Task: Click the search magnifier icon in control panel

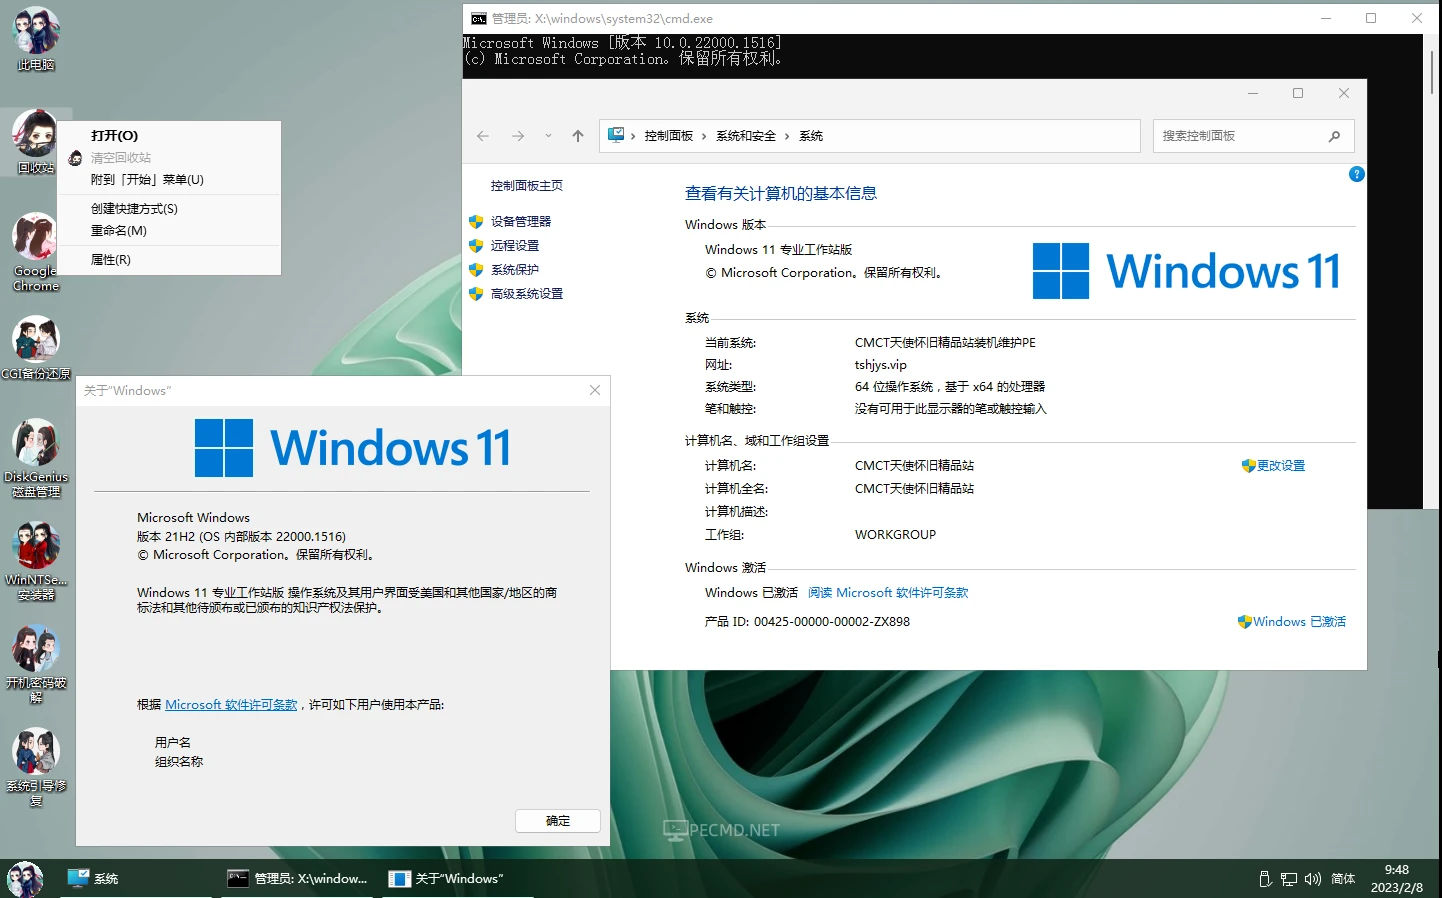Action: click(1334, 136)
